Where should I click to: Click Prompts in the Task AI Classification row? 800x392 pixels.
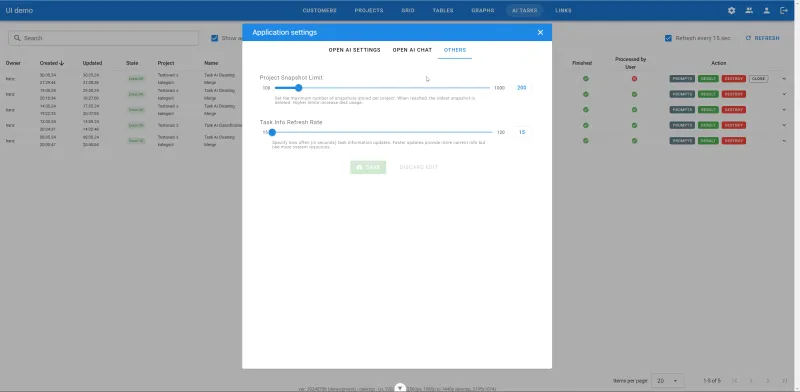(682, 125)
